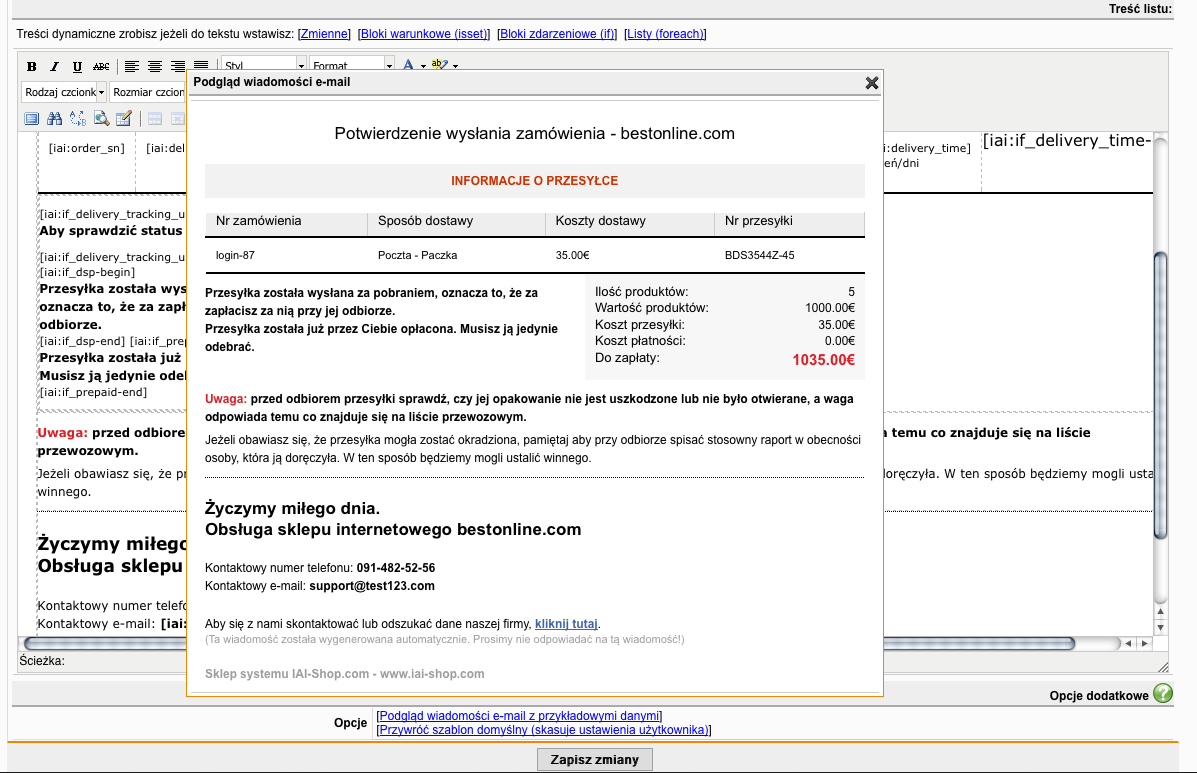
Task: Open preview with sample data link
Action: point(519,716)
